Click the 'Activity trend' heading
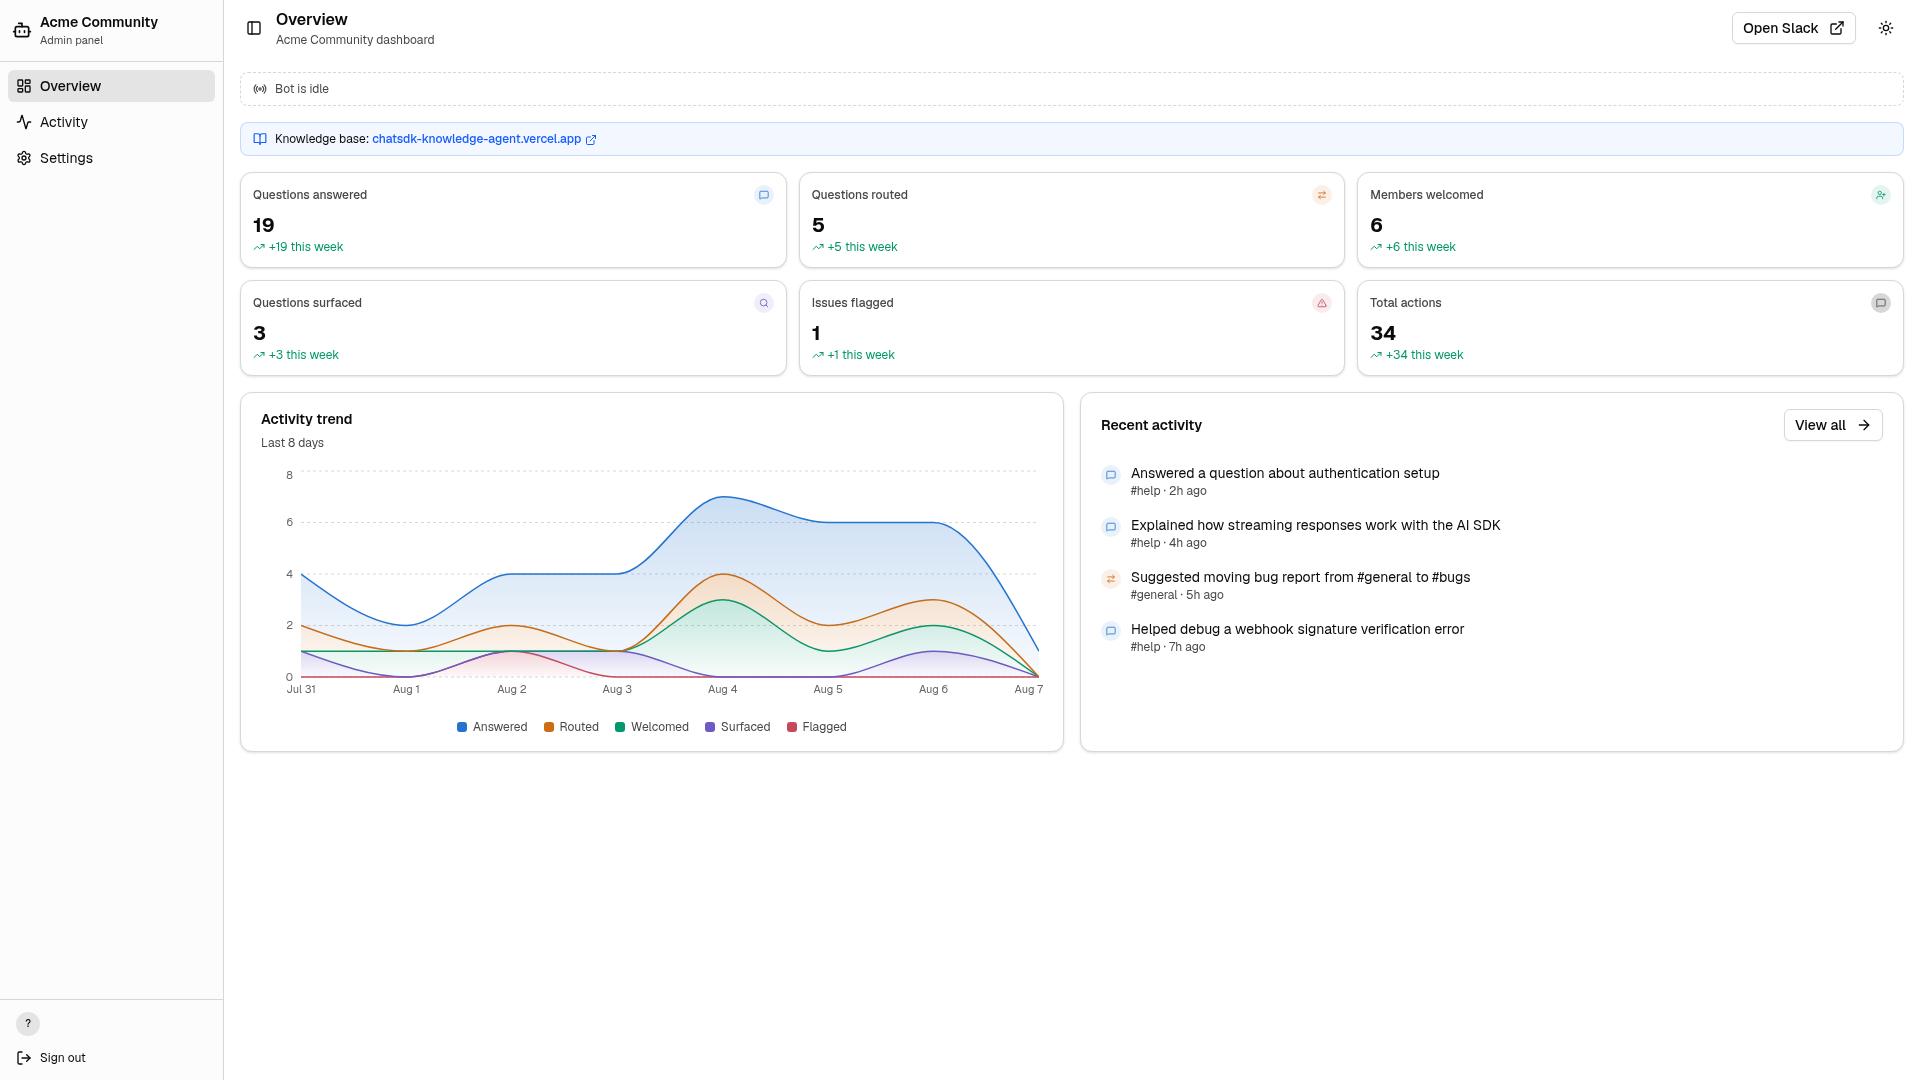 pyautogui.click(x=306, y=419)
